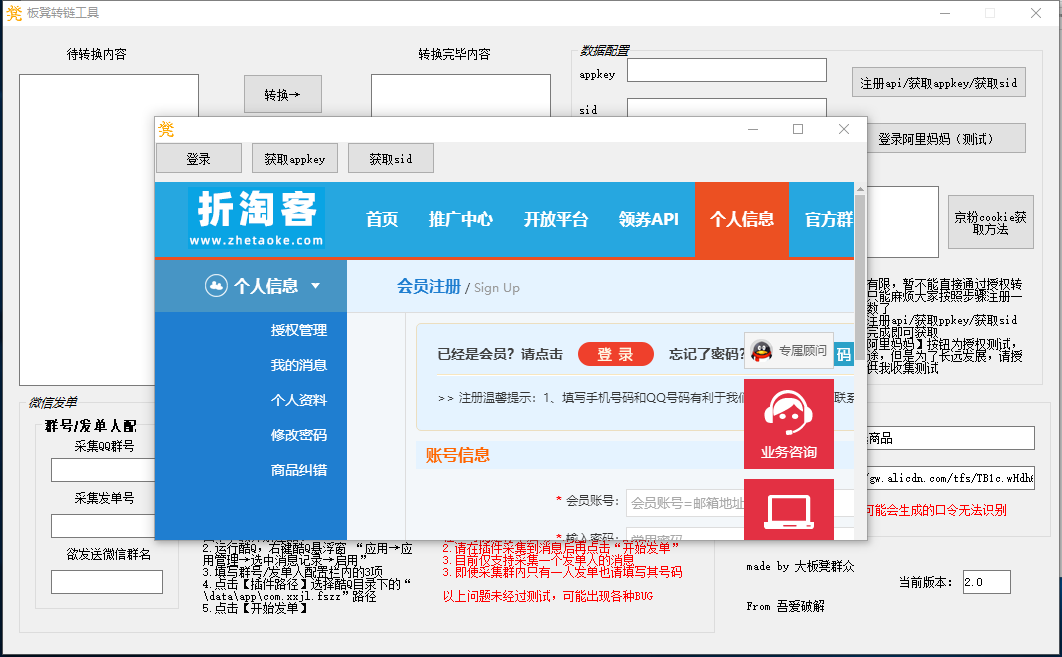The width and height of the screenshot is (1062, 657).
Task: Click 转换→ button in main window
Action: coord(282,94)
